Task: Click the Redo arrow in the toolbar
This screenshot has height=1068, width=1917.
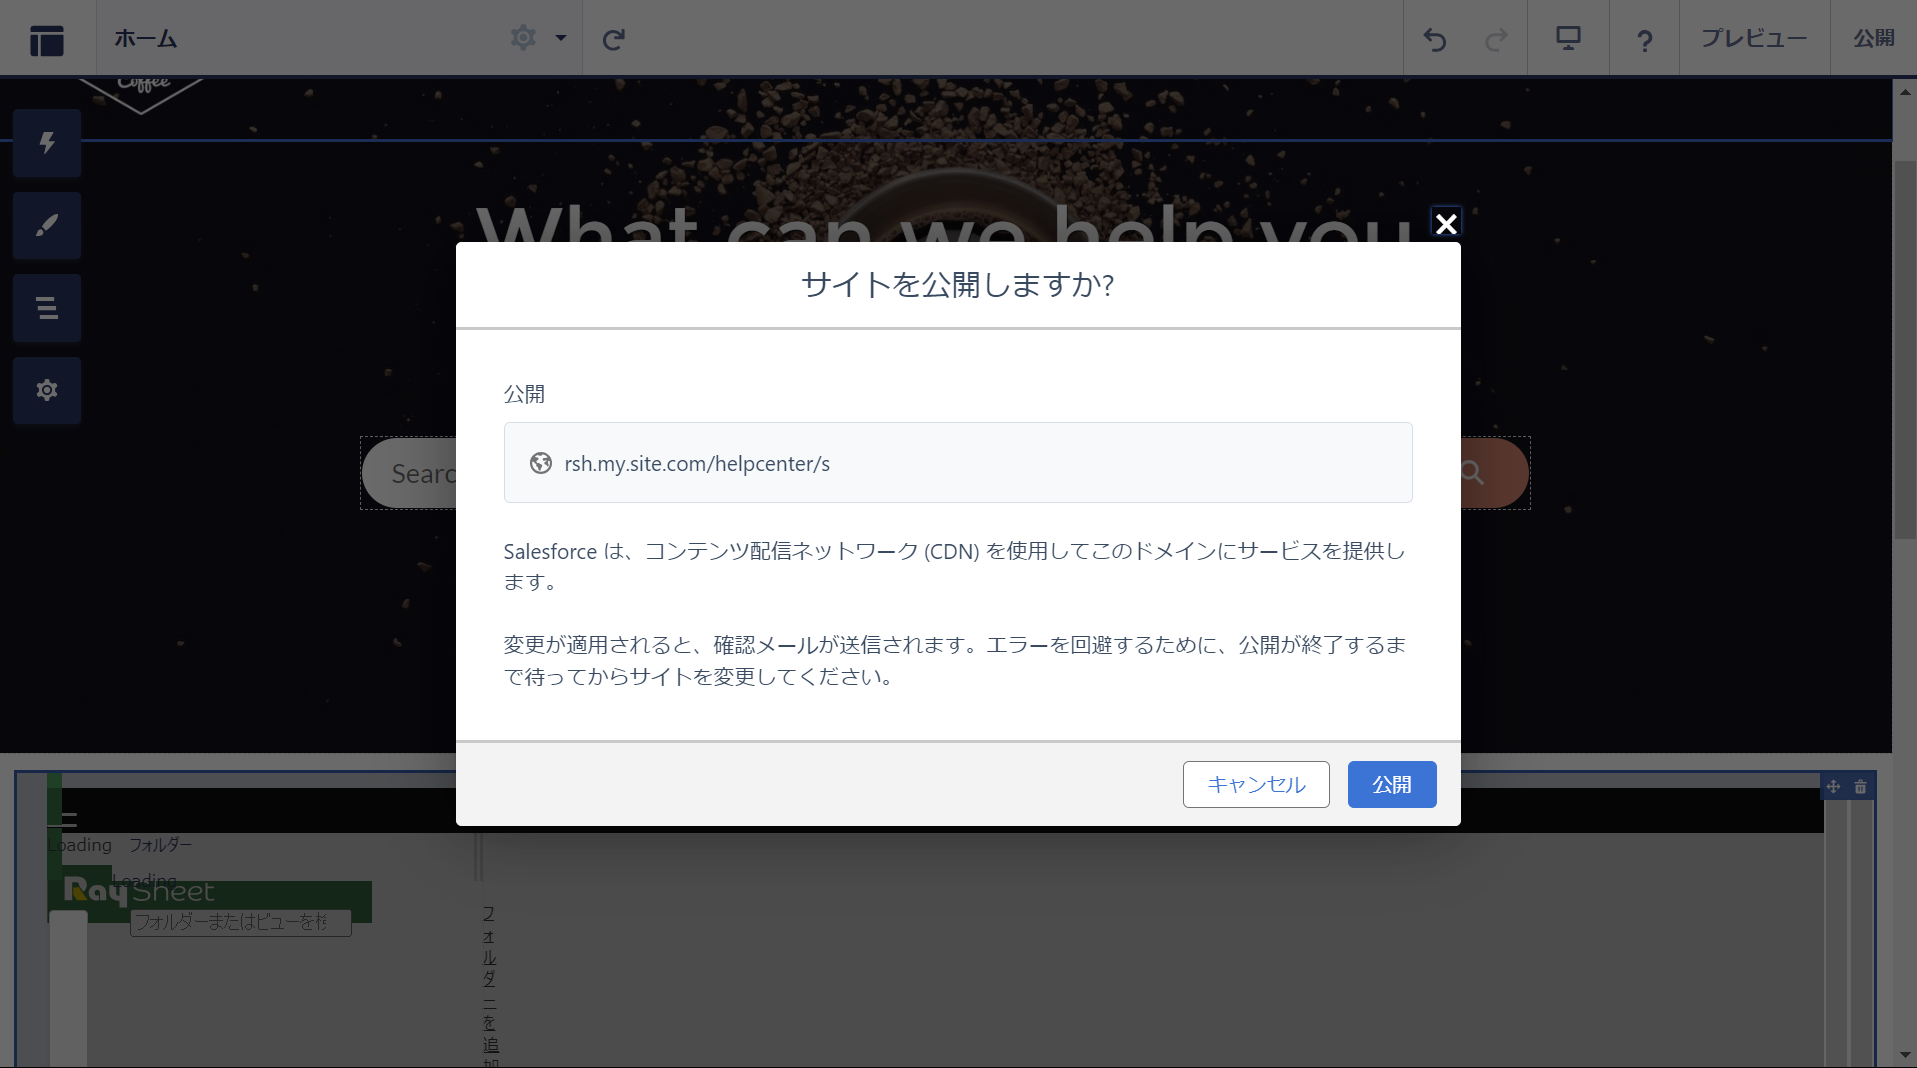Action: (x=1496, y=39)
